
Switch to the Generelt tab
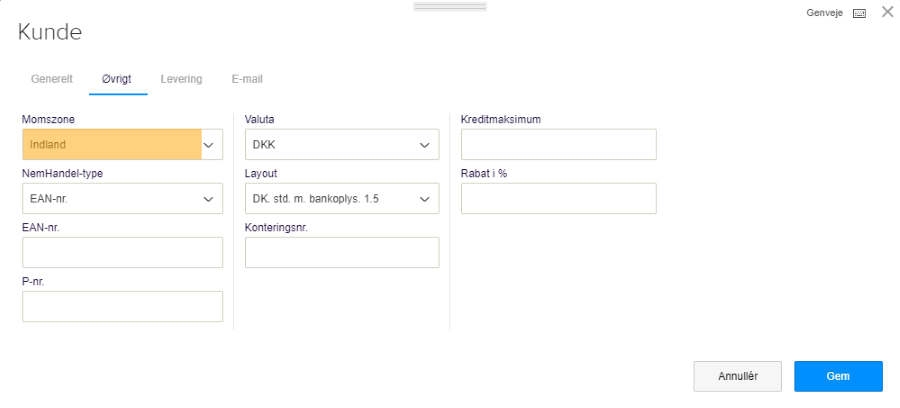click(52, 78)
